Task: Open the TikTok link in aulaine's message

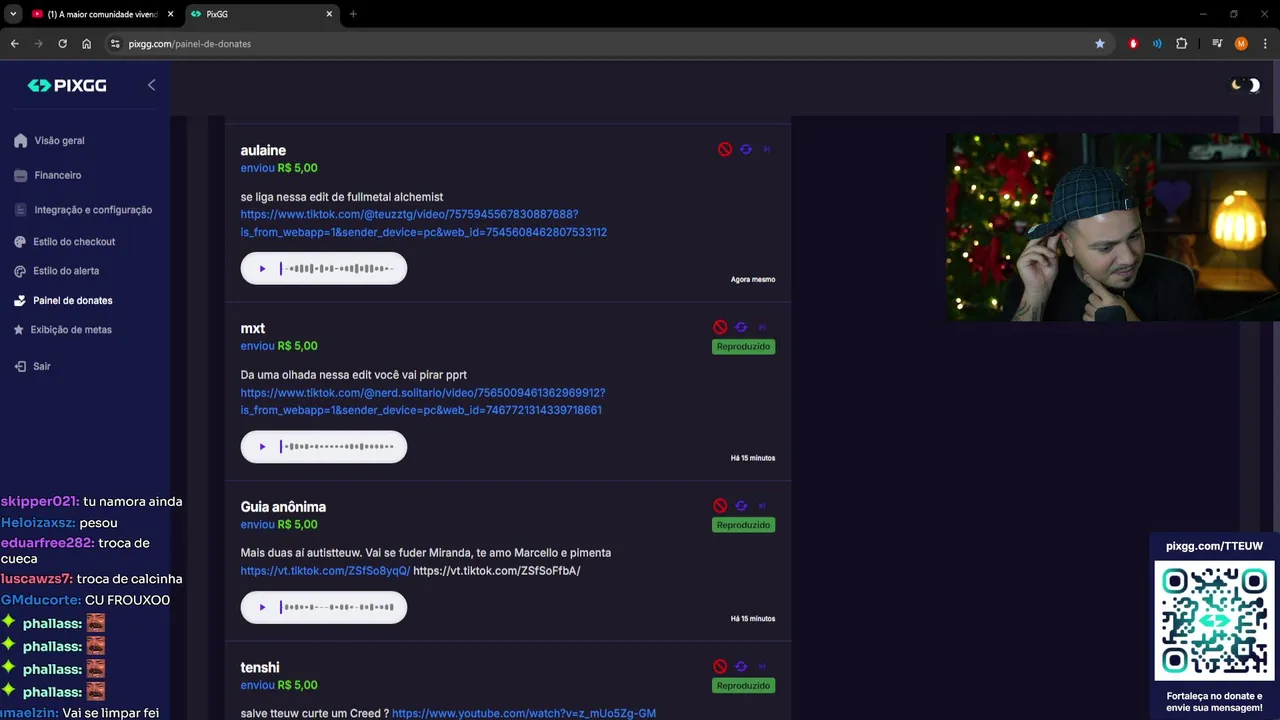Action: point(423,223)
